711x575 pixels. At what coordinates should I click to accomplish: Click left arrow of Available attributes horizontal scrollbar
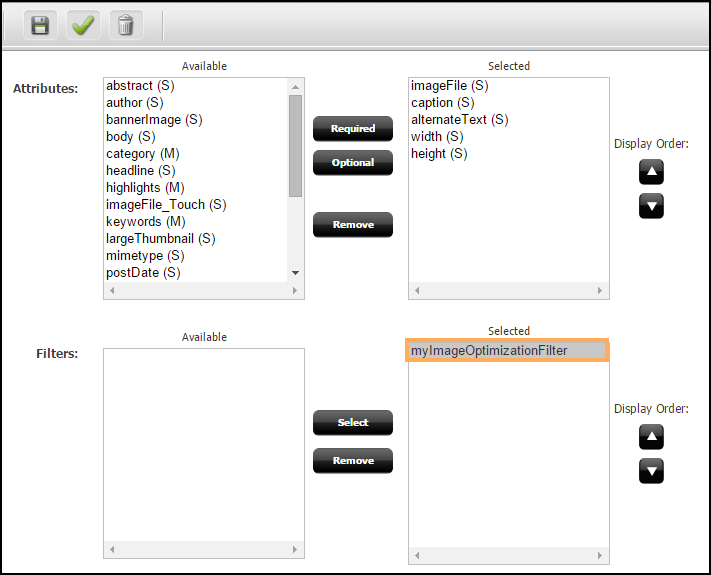point(112,290)
